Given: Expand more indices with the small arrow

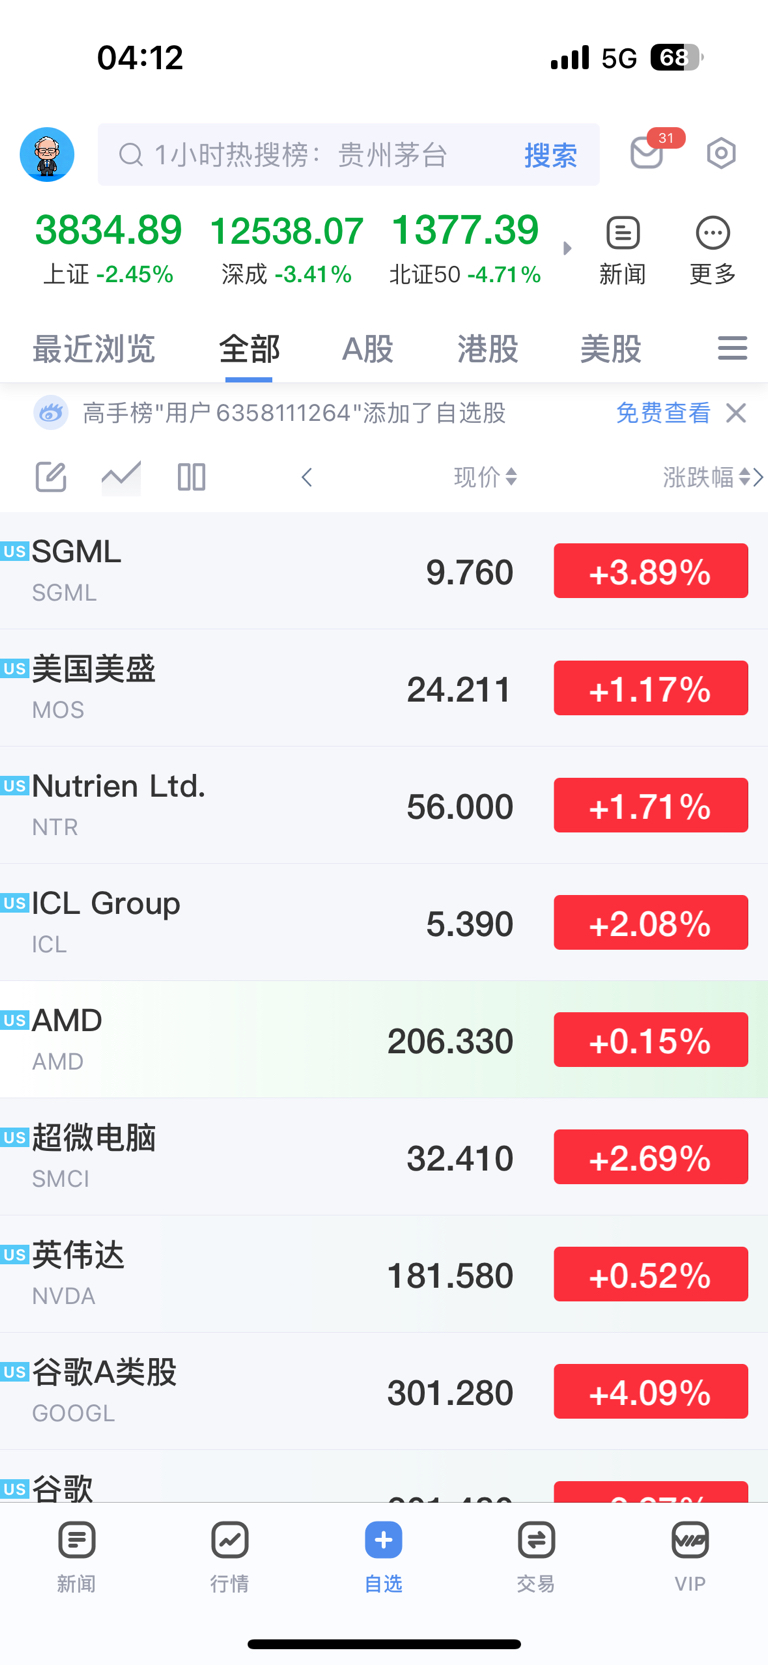Looking at the screenshot, I should [567, 248].
